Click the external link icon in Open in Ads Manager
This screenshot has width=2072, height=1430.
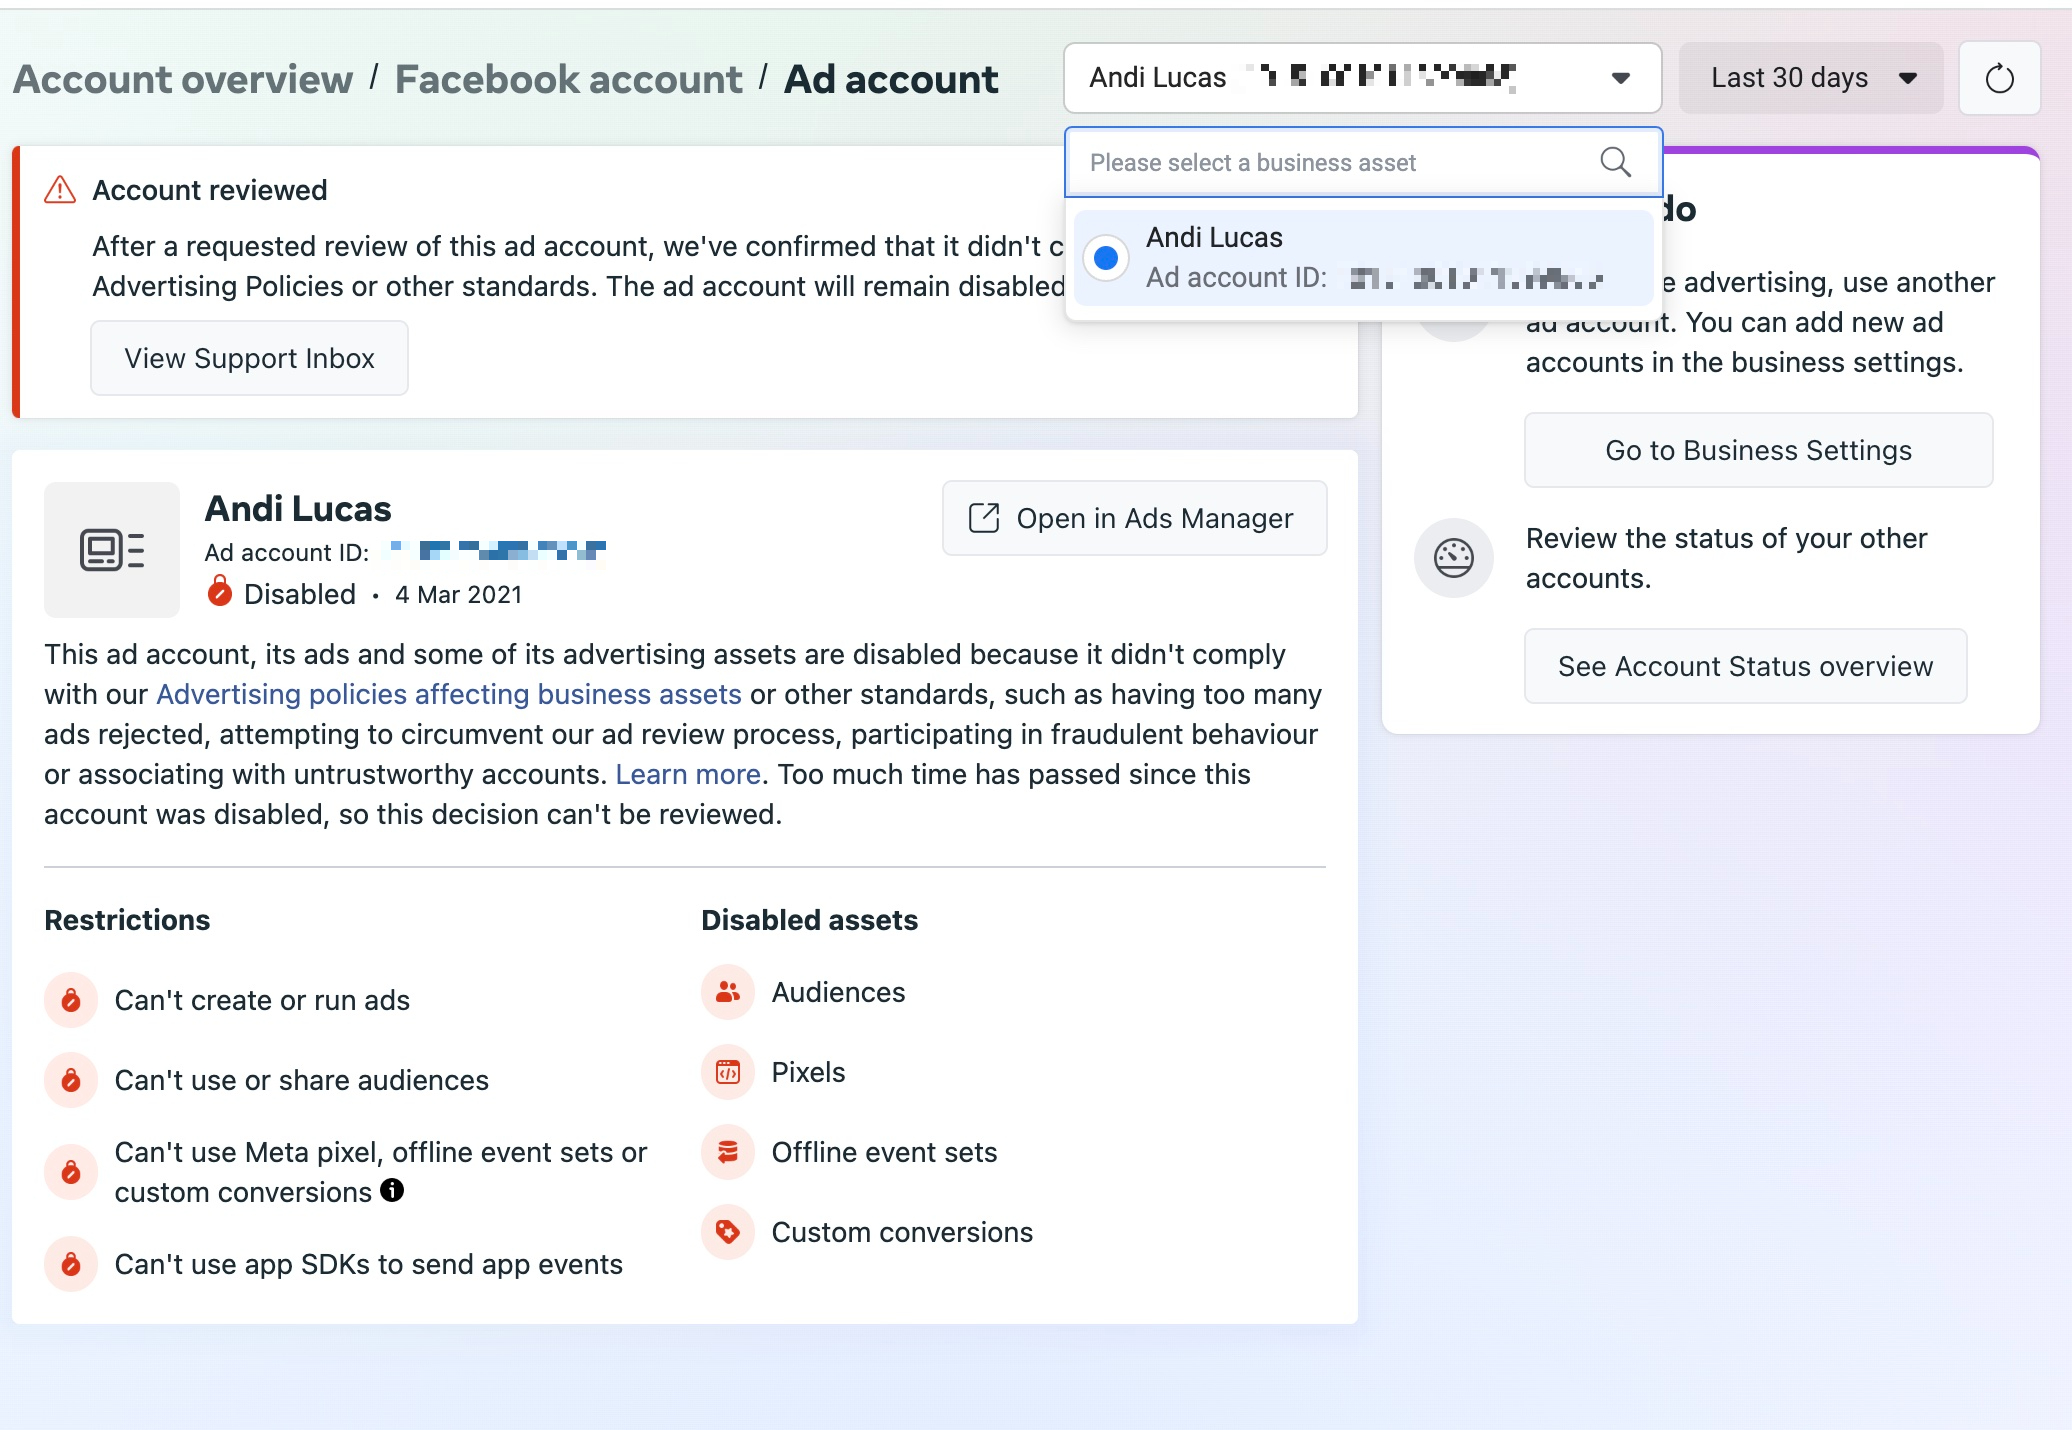coord(984,518)
